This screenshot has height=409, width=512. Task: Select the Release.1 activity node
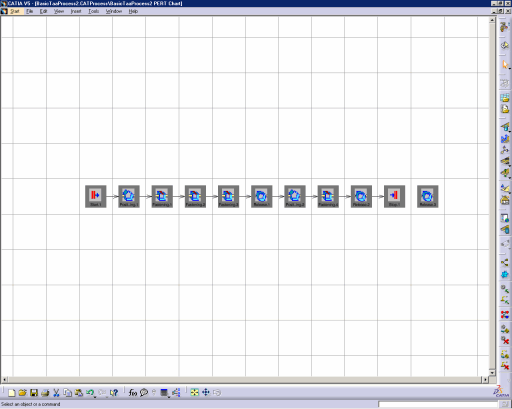[x=262, y=196]
